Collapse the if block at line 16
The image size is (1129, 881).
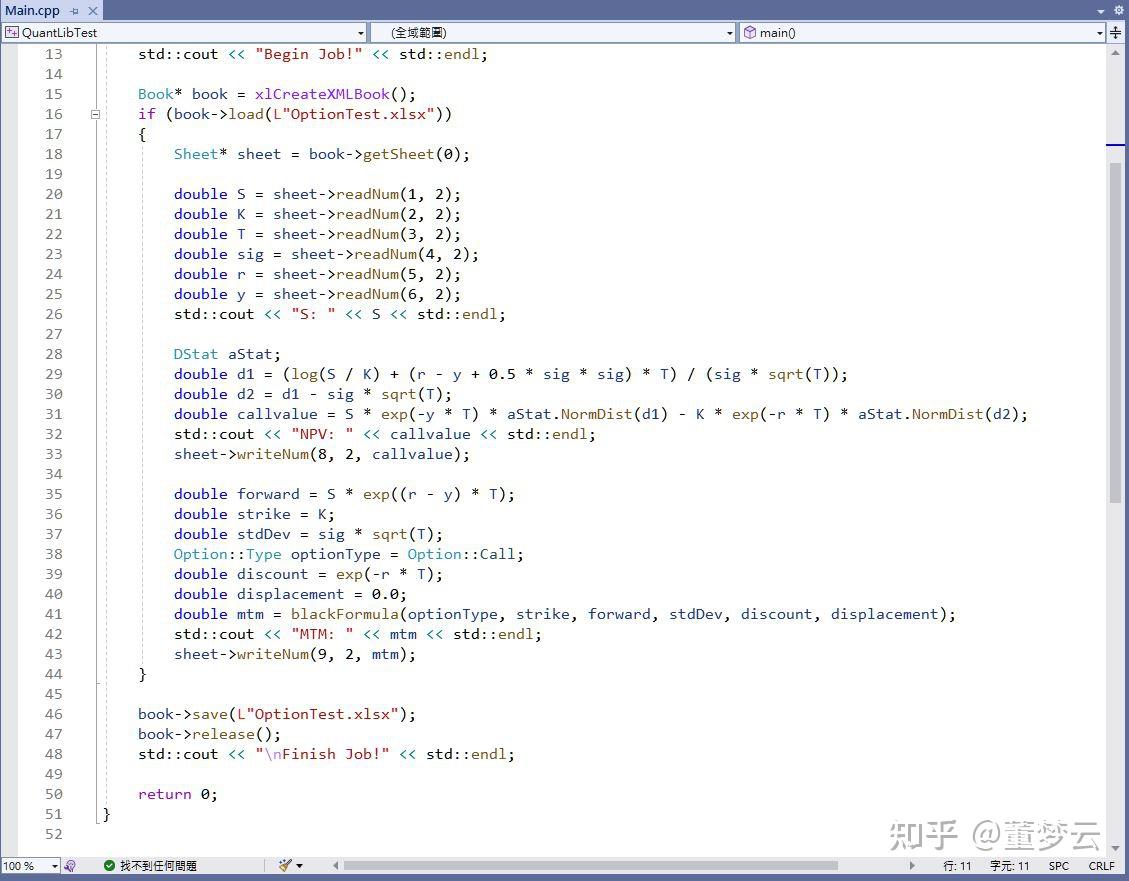(95, 114)
